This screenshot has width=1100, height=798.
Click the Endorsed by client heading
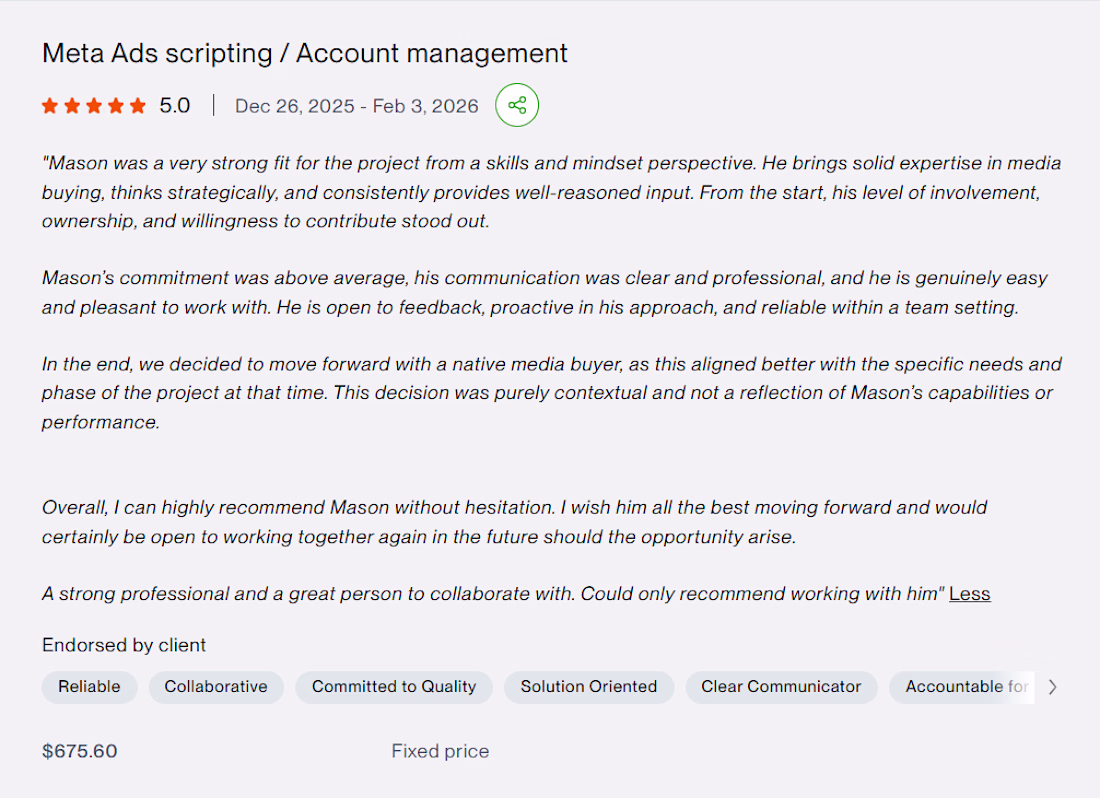pos(123,645)
